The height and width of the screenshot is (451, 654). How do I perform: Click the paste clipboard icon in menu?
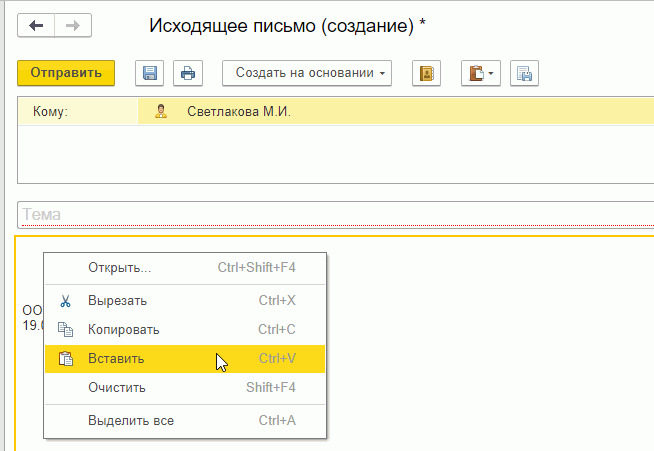click(x=65, y=359)
